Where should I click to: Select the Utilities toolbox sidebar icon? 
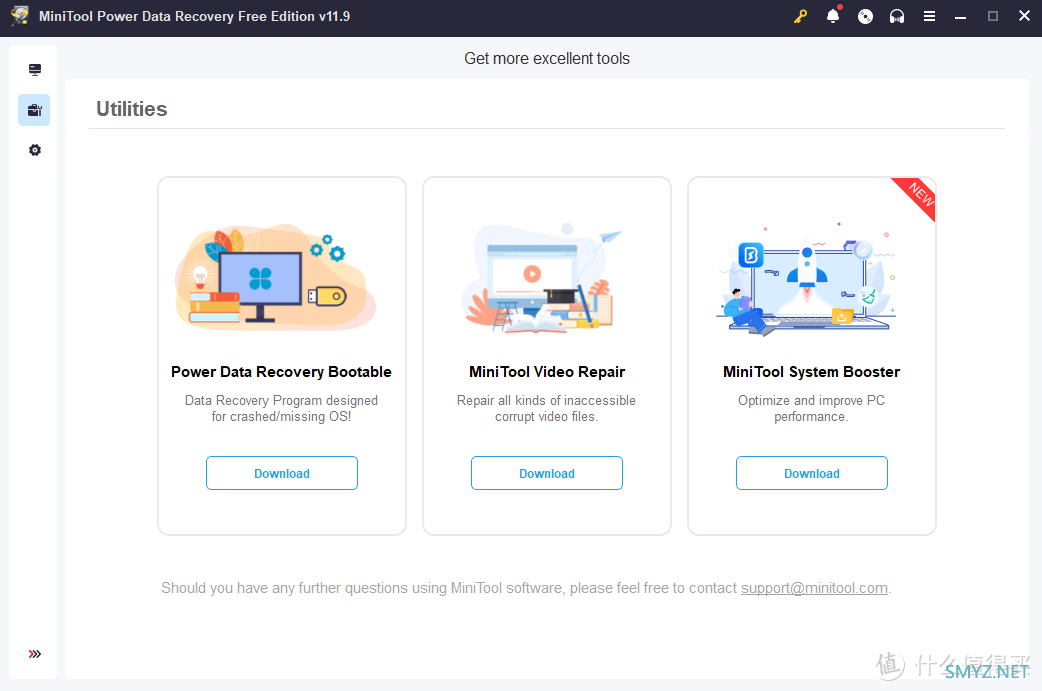click(x=35, y=110)
